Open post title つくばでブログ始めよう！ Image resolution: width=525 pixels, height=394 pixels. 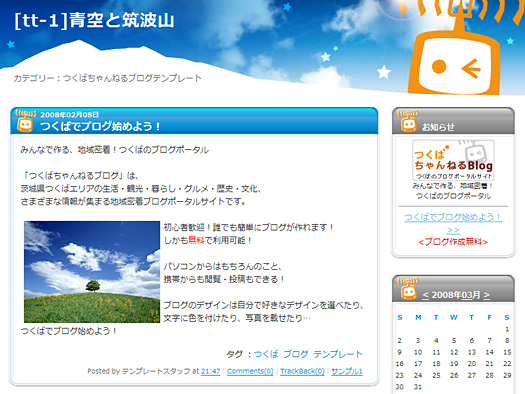(100, 127)
